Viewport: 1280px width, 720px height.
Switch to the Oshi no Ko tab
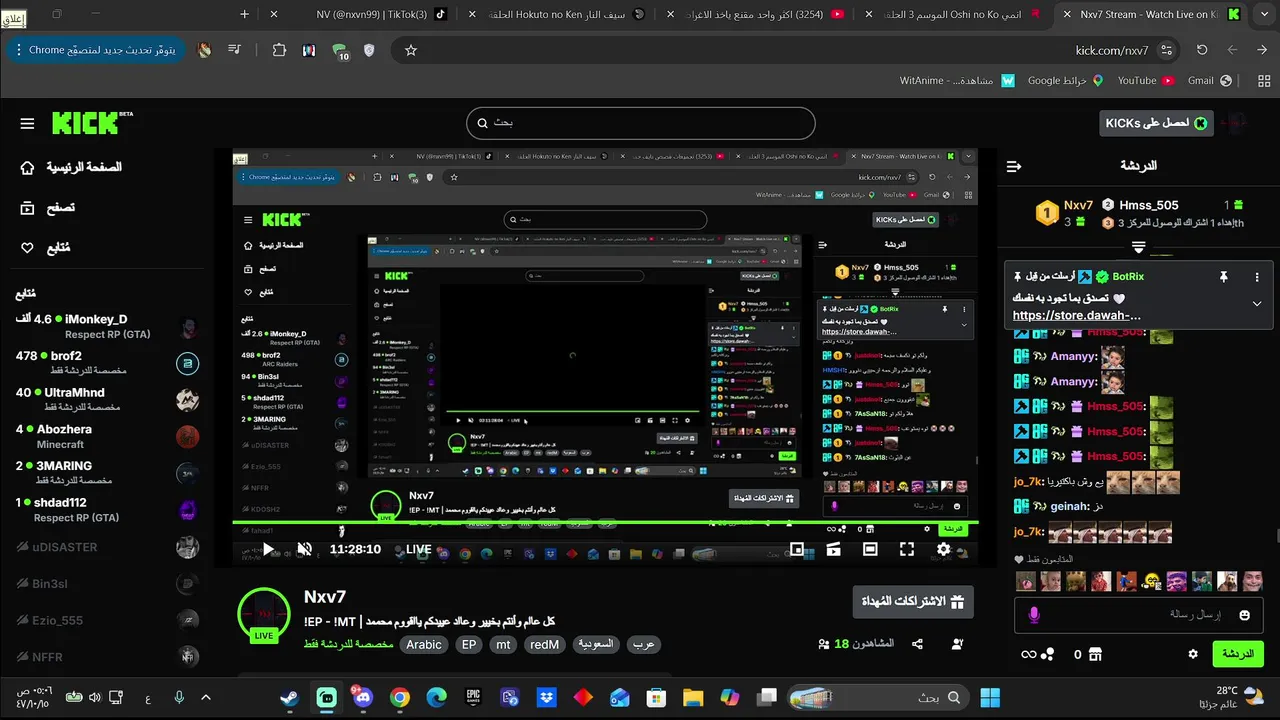(950, 14)
